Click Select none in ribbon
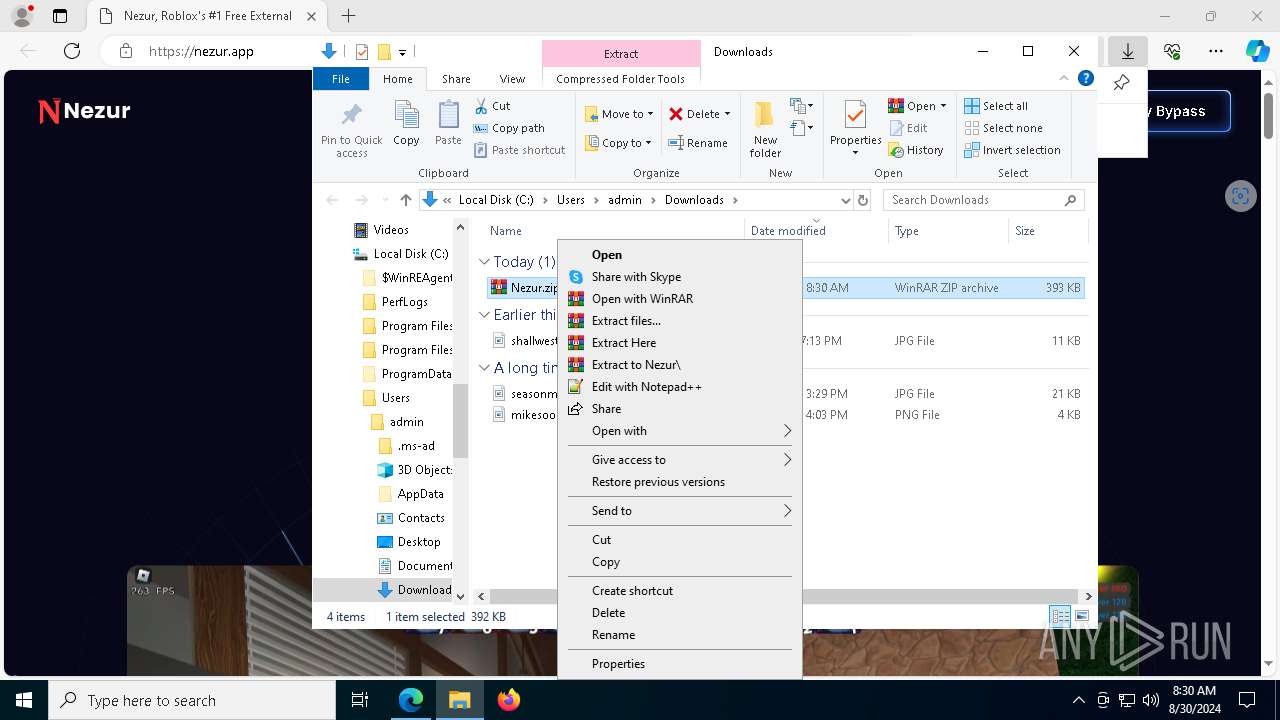This screenshot has width=1280, height=720. tap(1003, 128)
